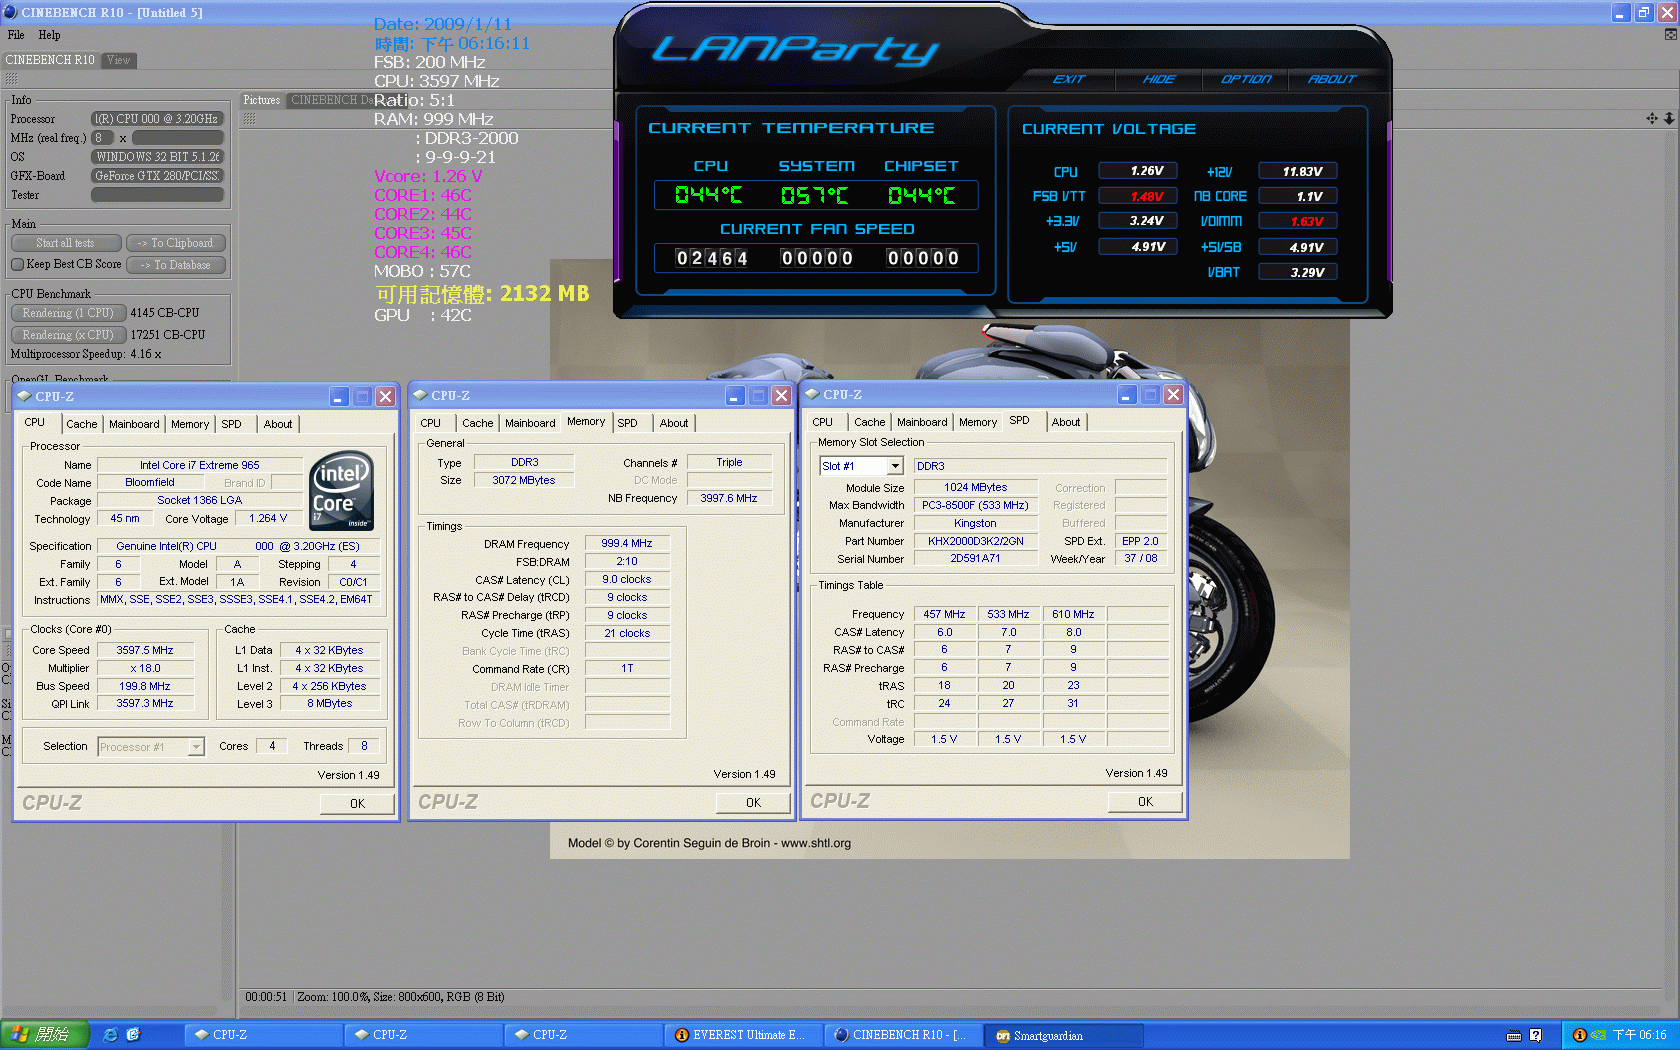
Task: Click the EVEREST tray icon
Action: (x=1580, y=1035)
